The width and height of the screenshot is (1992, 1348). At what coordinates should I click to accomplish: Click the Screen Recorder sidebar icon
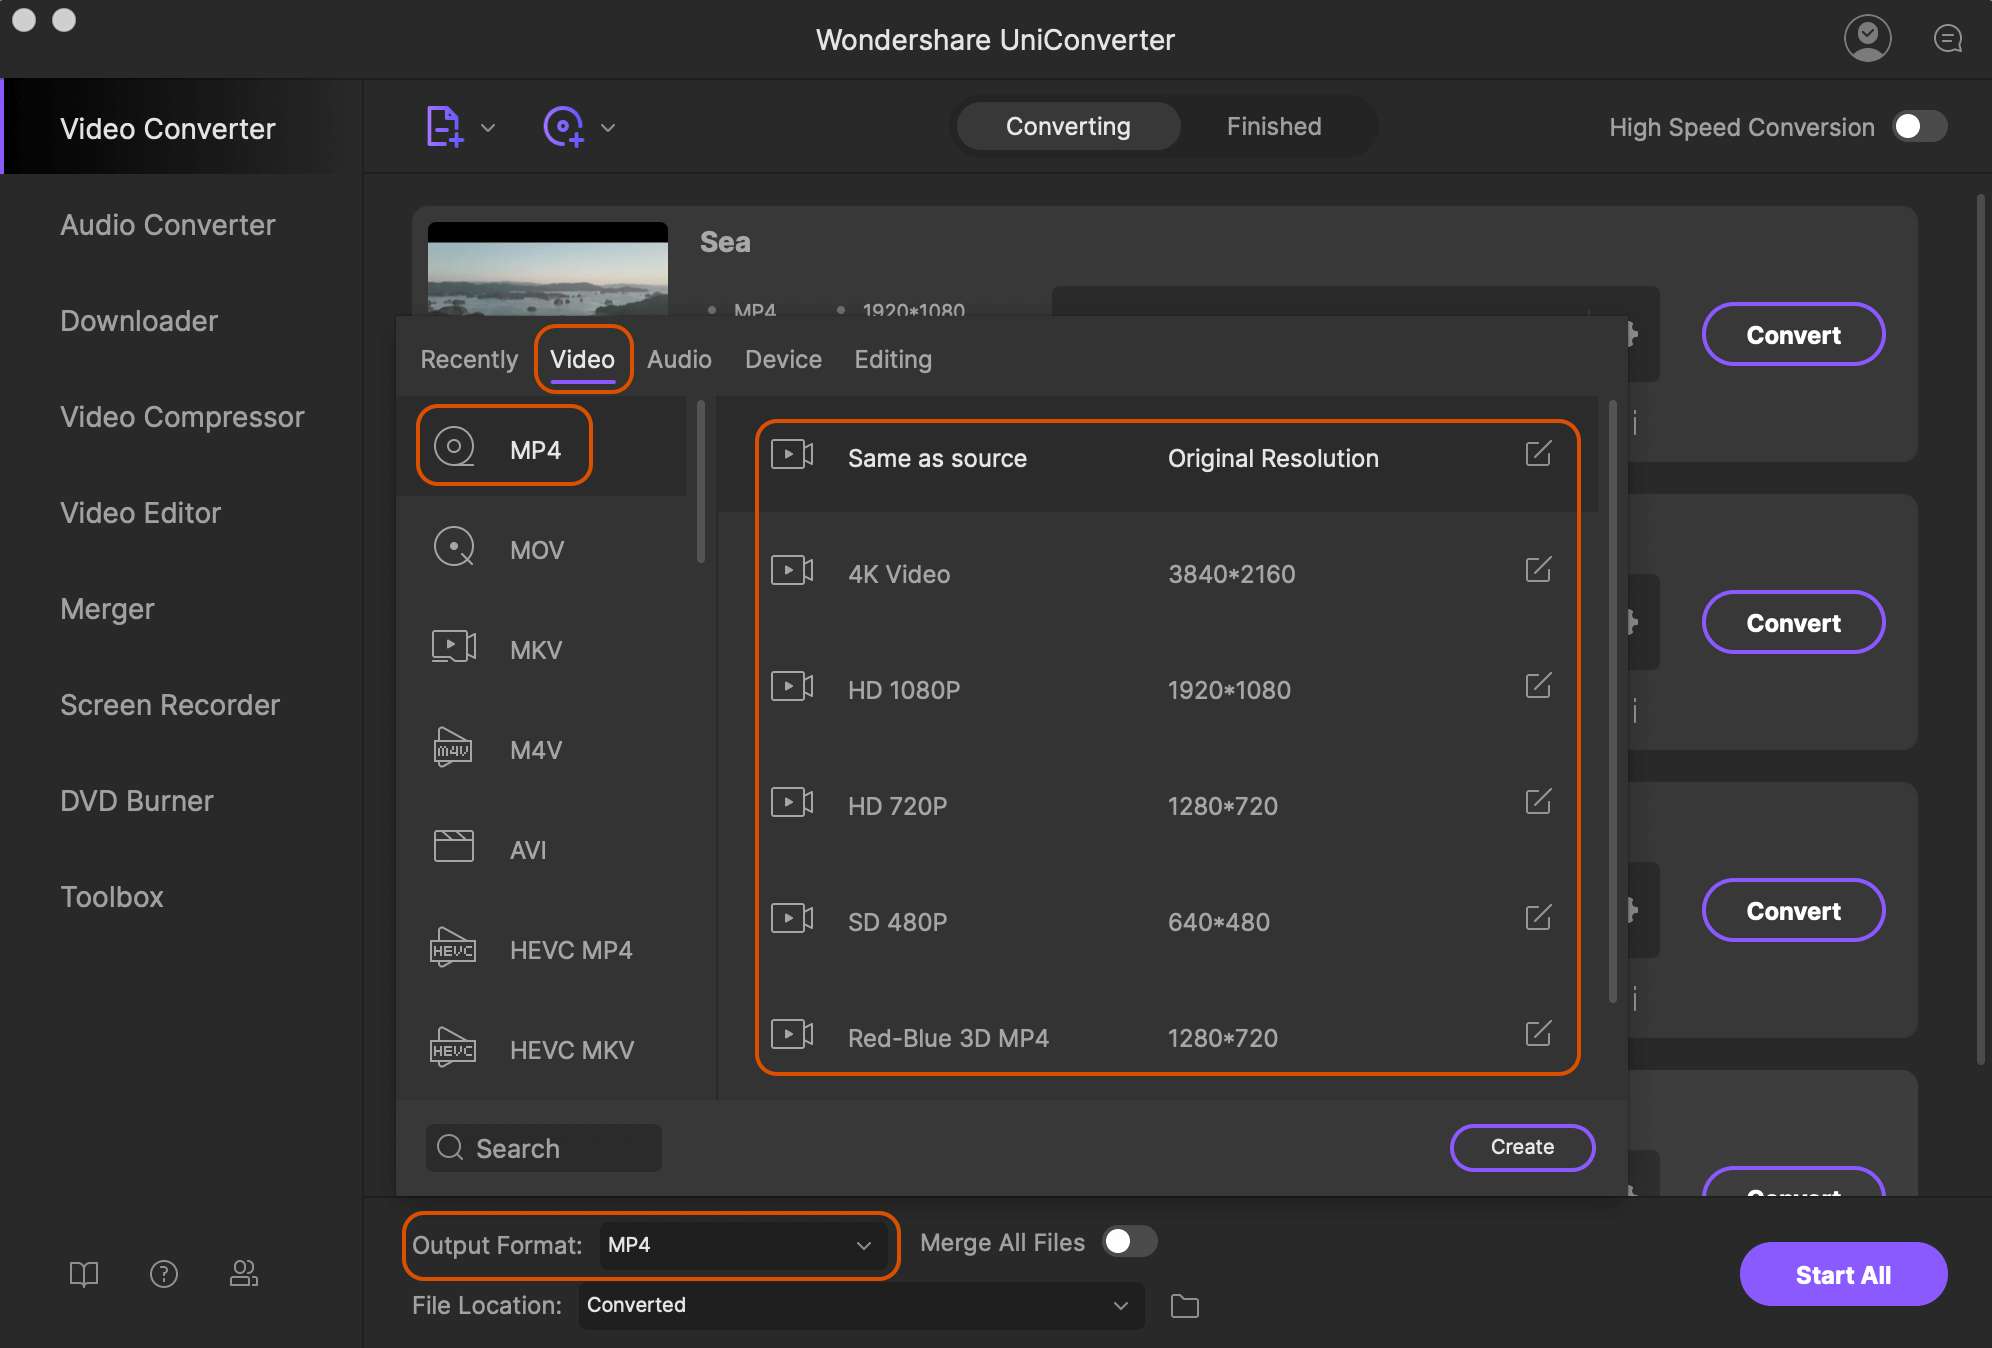[169, 704]
